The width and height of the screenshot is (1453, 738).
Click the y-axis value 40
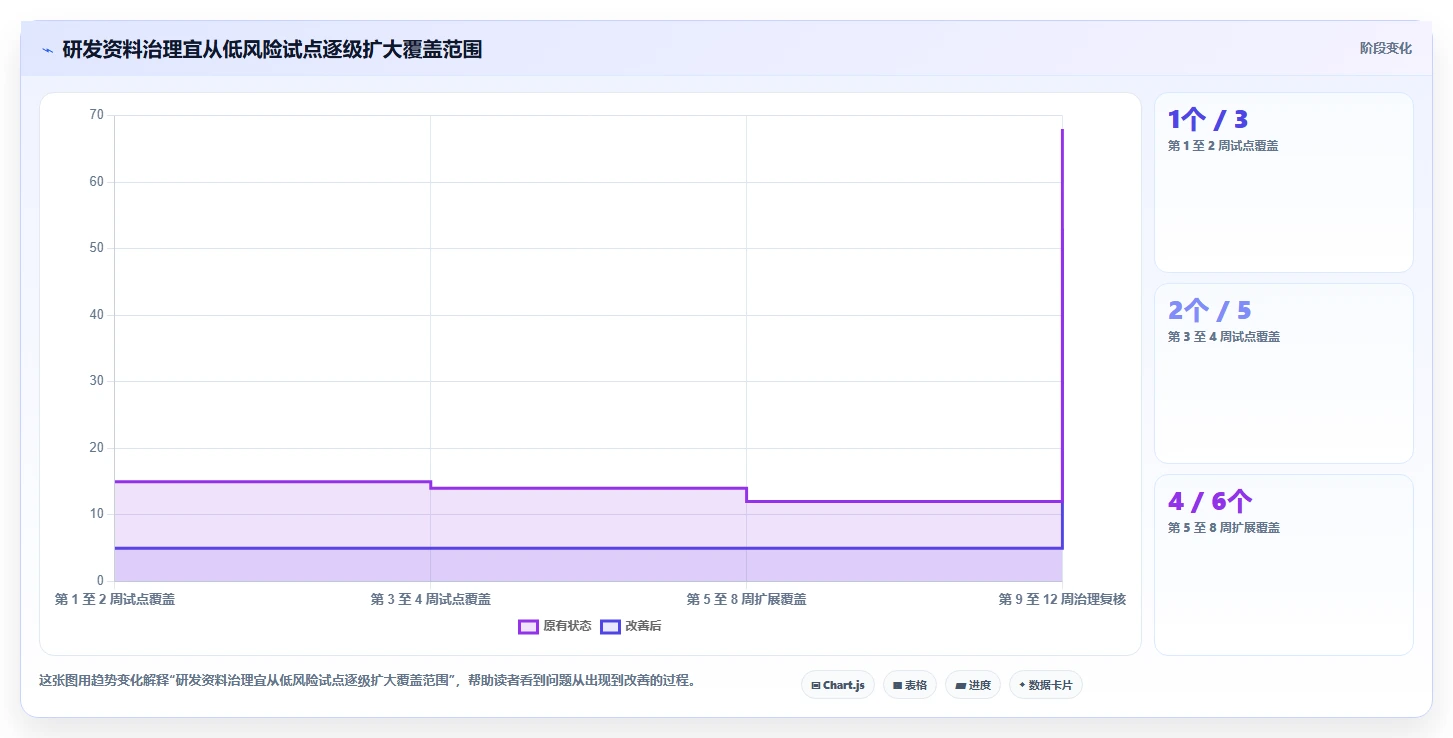[96, 315]
